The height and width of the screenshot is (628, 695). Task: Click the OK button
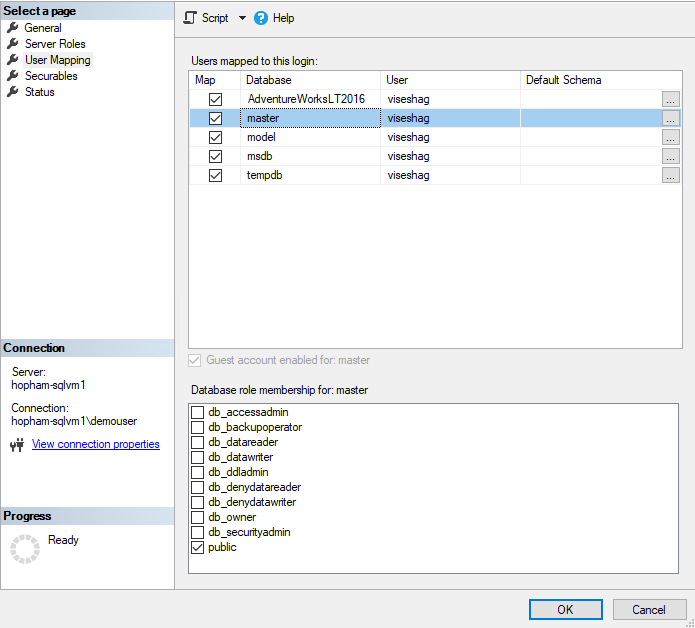coord(566,609)
